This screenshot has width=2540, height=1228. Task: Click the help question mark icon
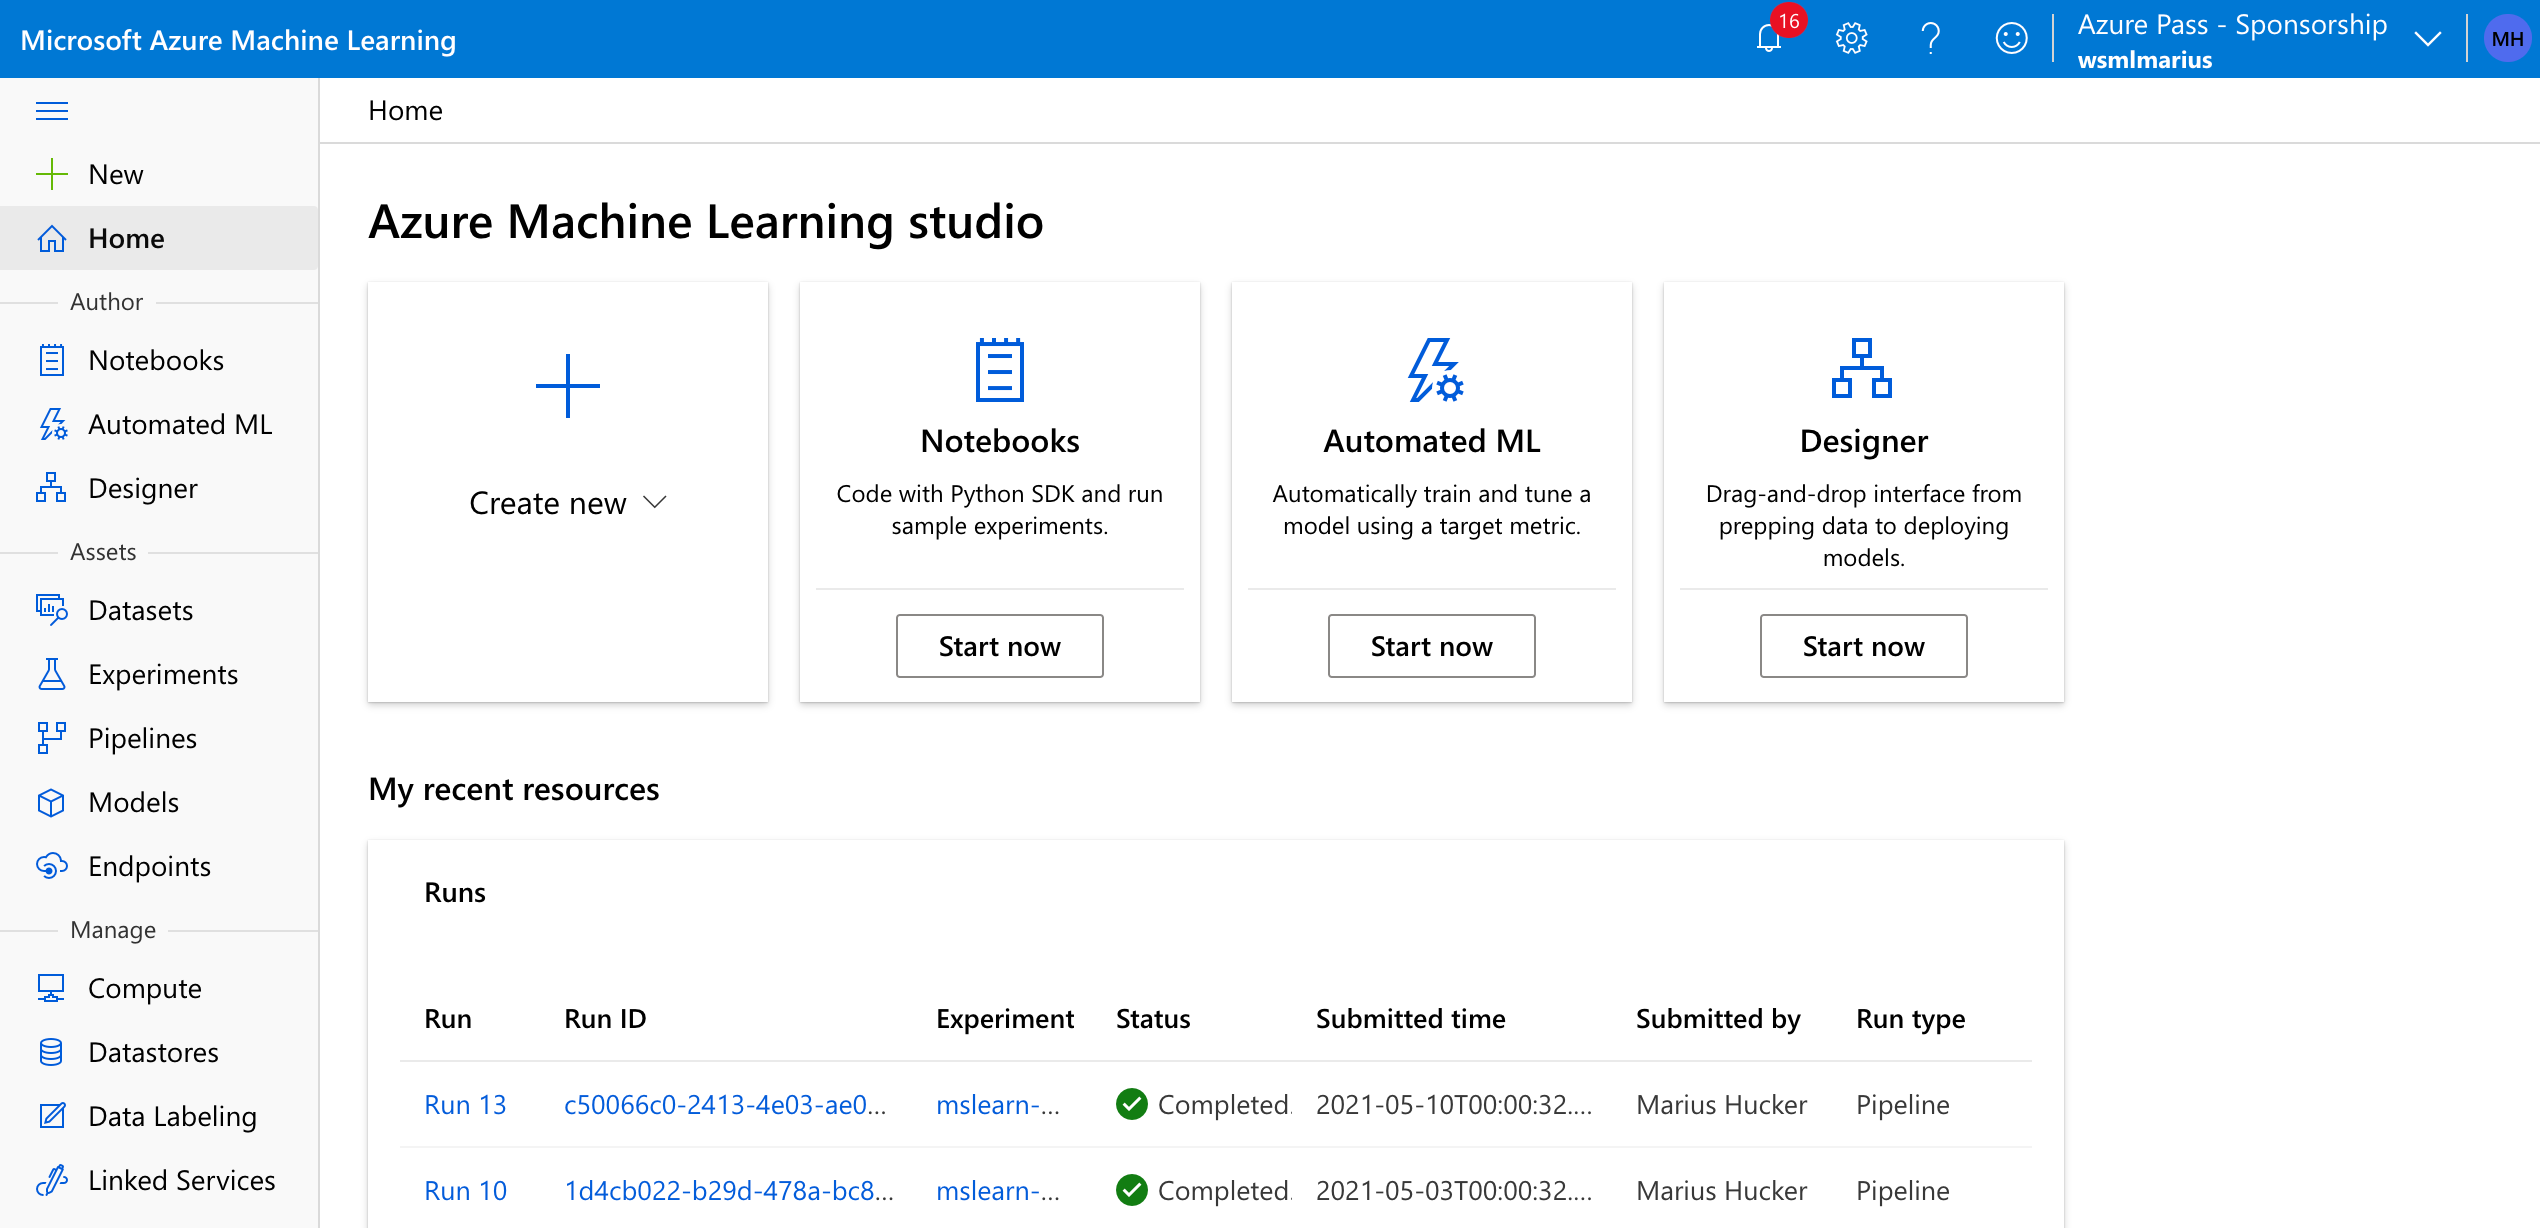[1931, 39]
